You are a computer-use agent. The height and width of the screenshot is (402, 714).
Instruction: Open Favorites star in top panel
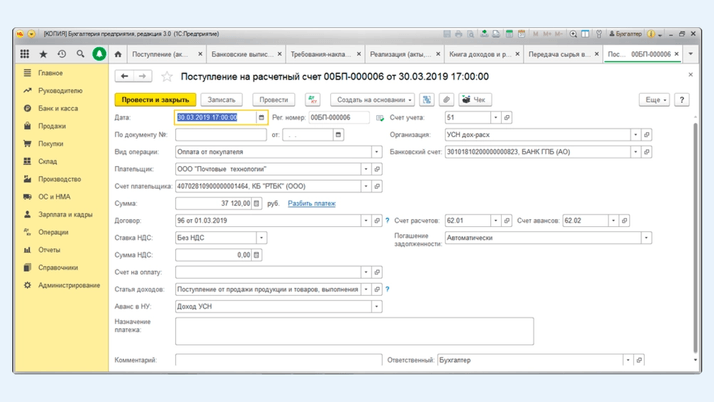43,54
